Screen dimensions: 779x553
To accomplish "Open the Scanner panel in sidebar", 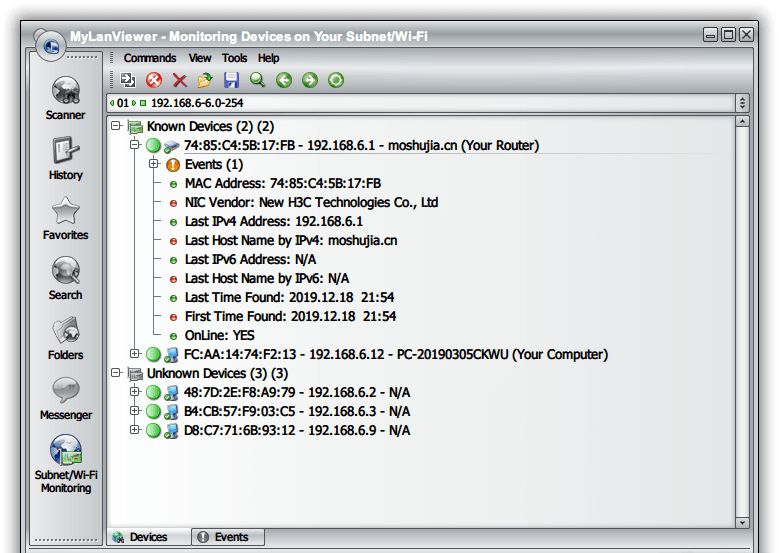I will click(65, 98).
